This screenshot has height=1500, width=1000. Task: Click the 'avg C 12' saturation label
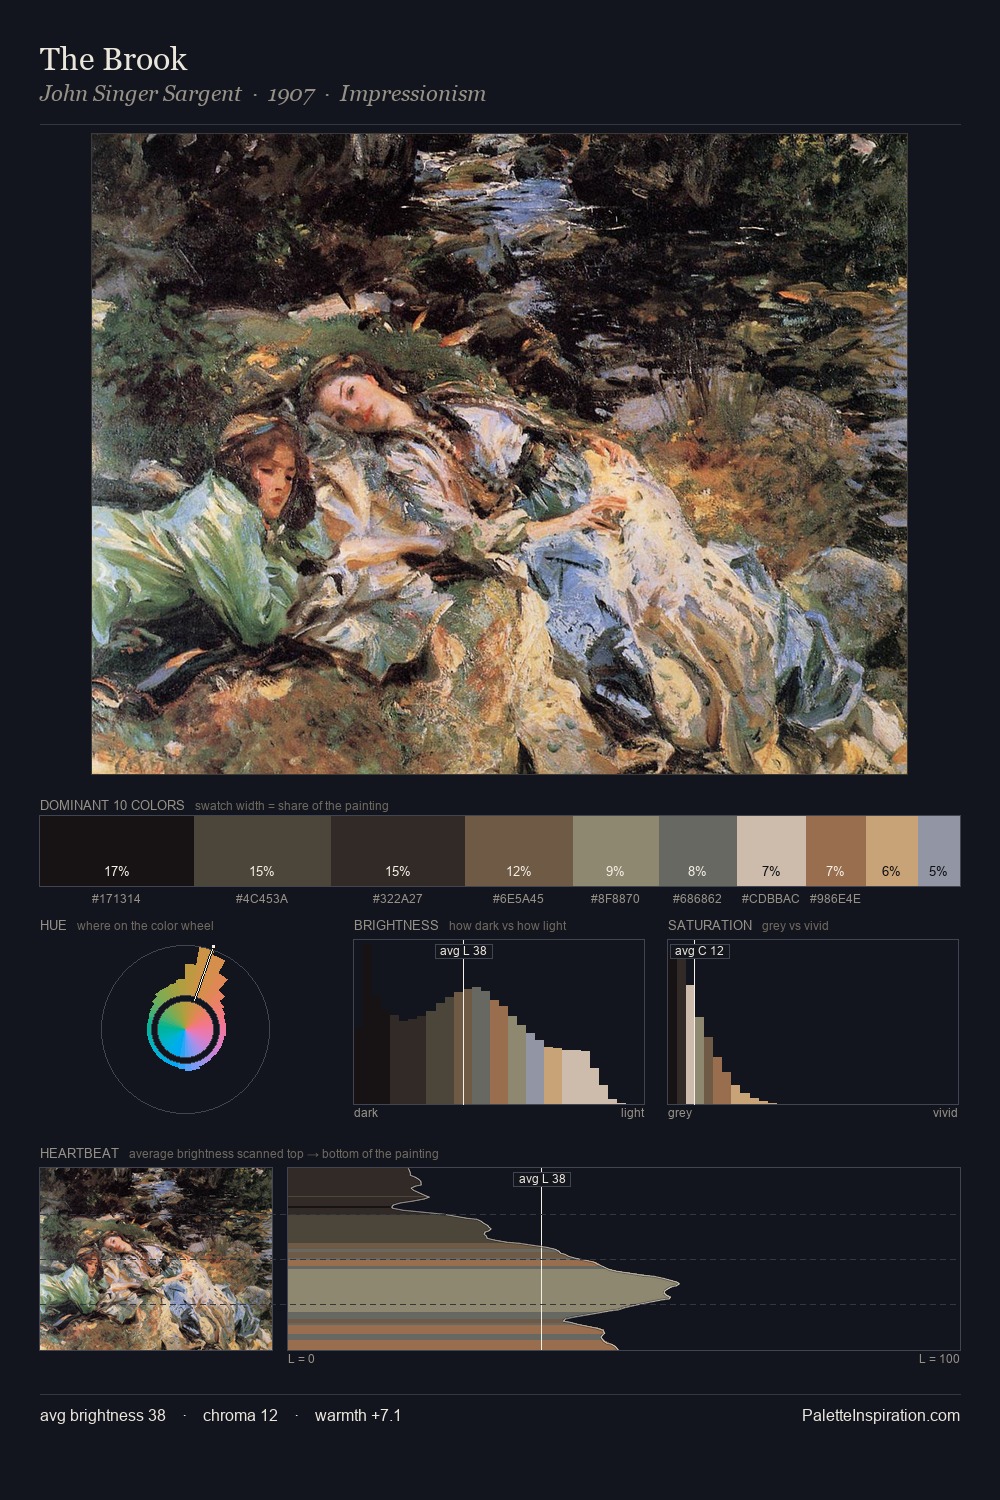(699, 951)
